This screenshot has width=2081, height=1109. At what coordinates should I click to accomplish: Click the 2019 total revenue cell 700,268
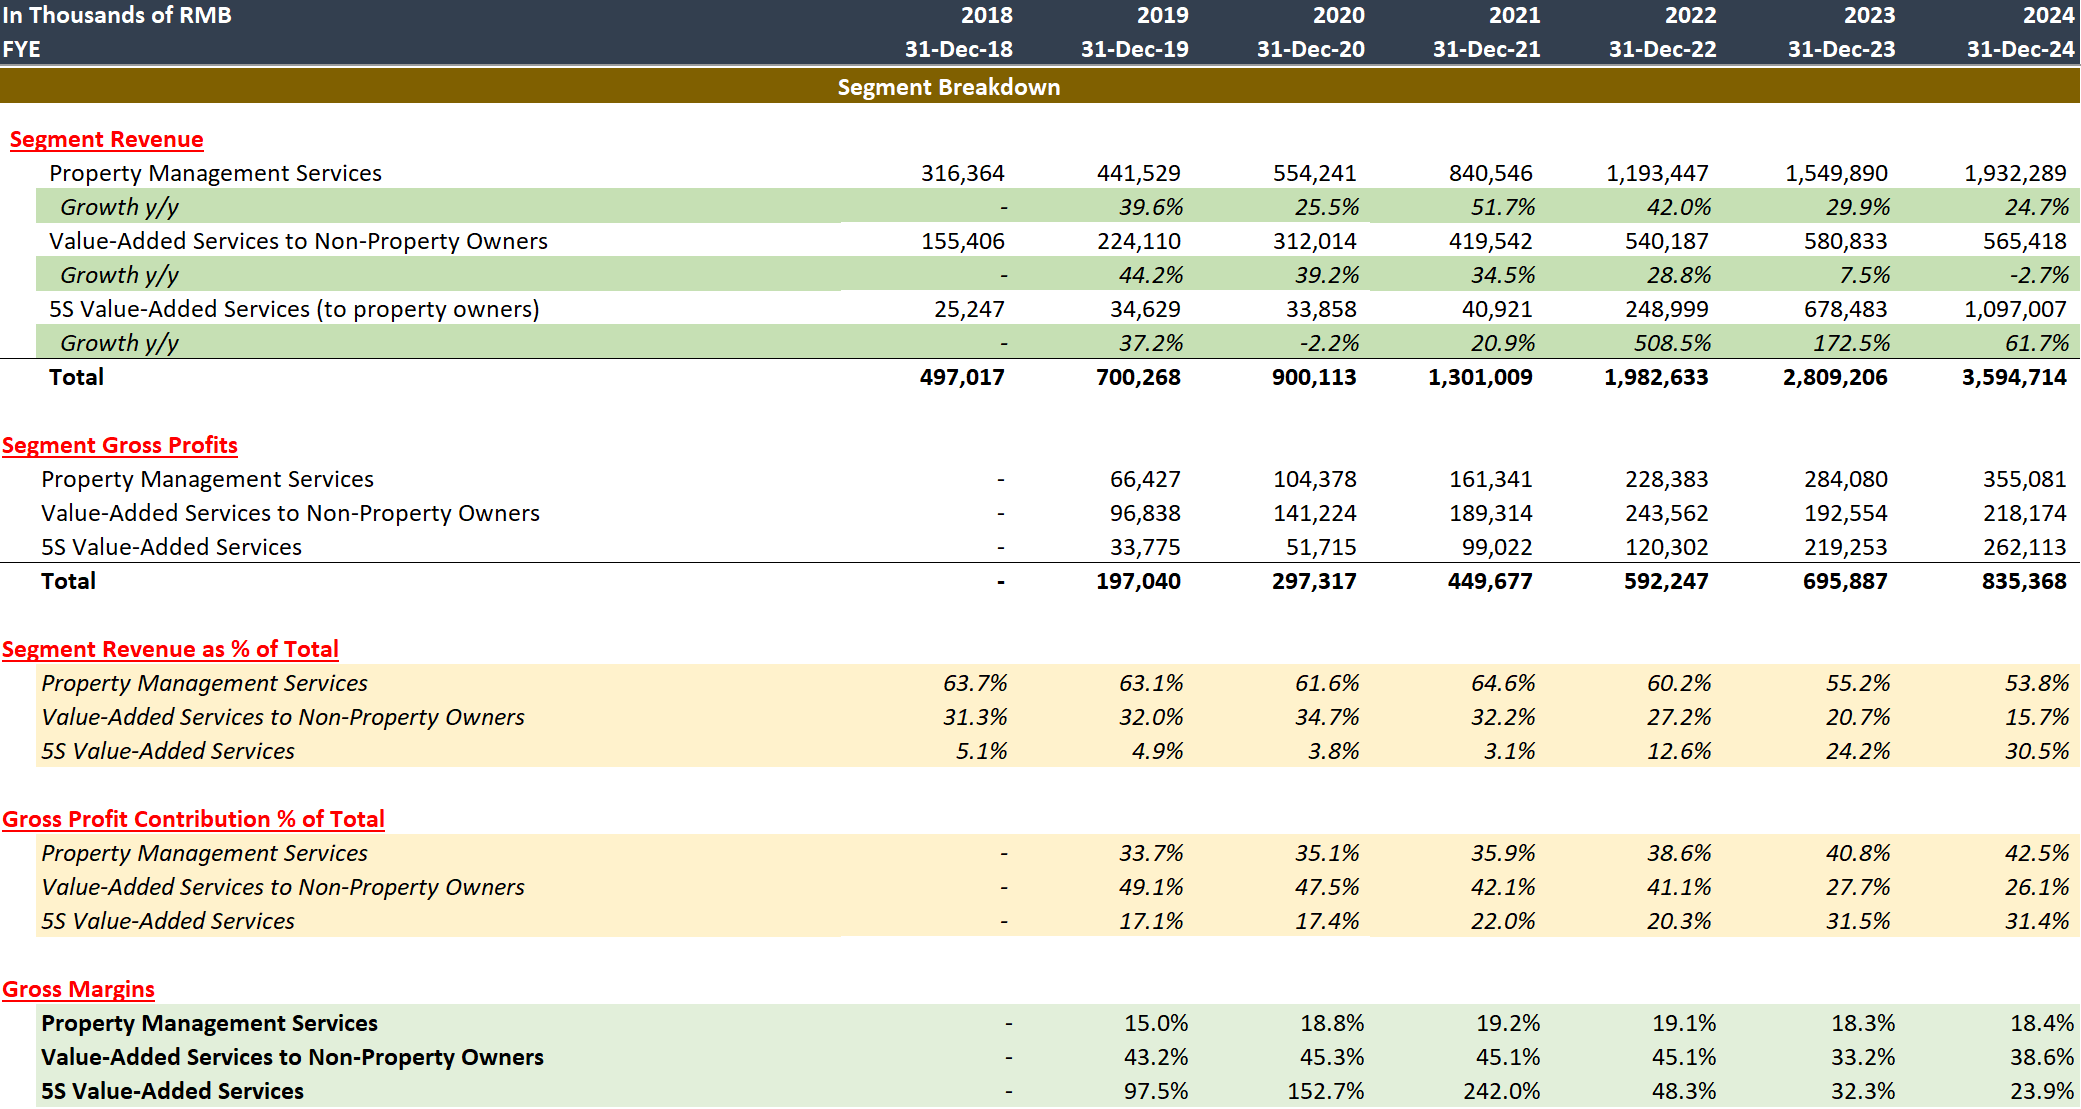1138,378
